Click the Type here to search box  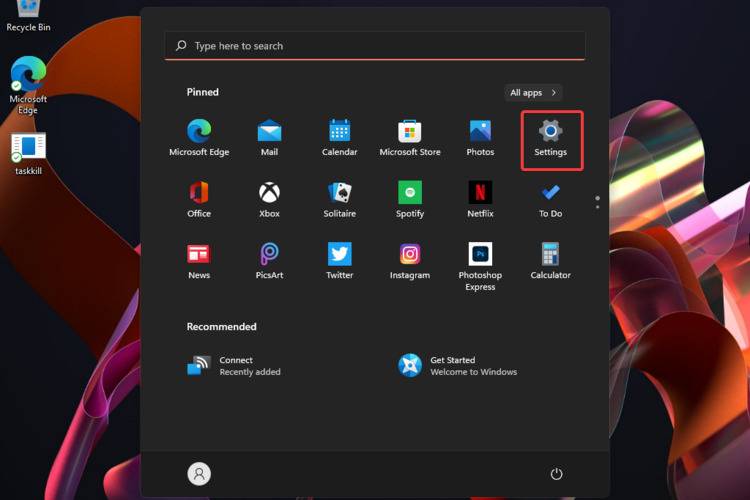[375, 46]
